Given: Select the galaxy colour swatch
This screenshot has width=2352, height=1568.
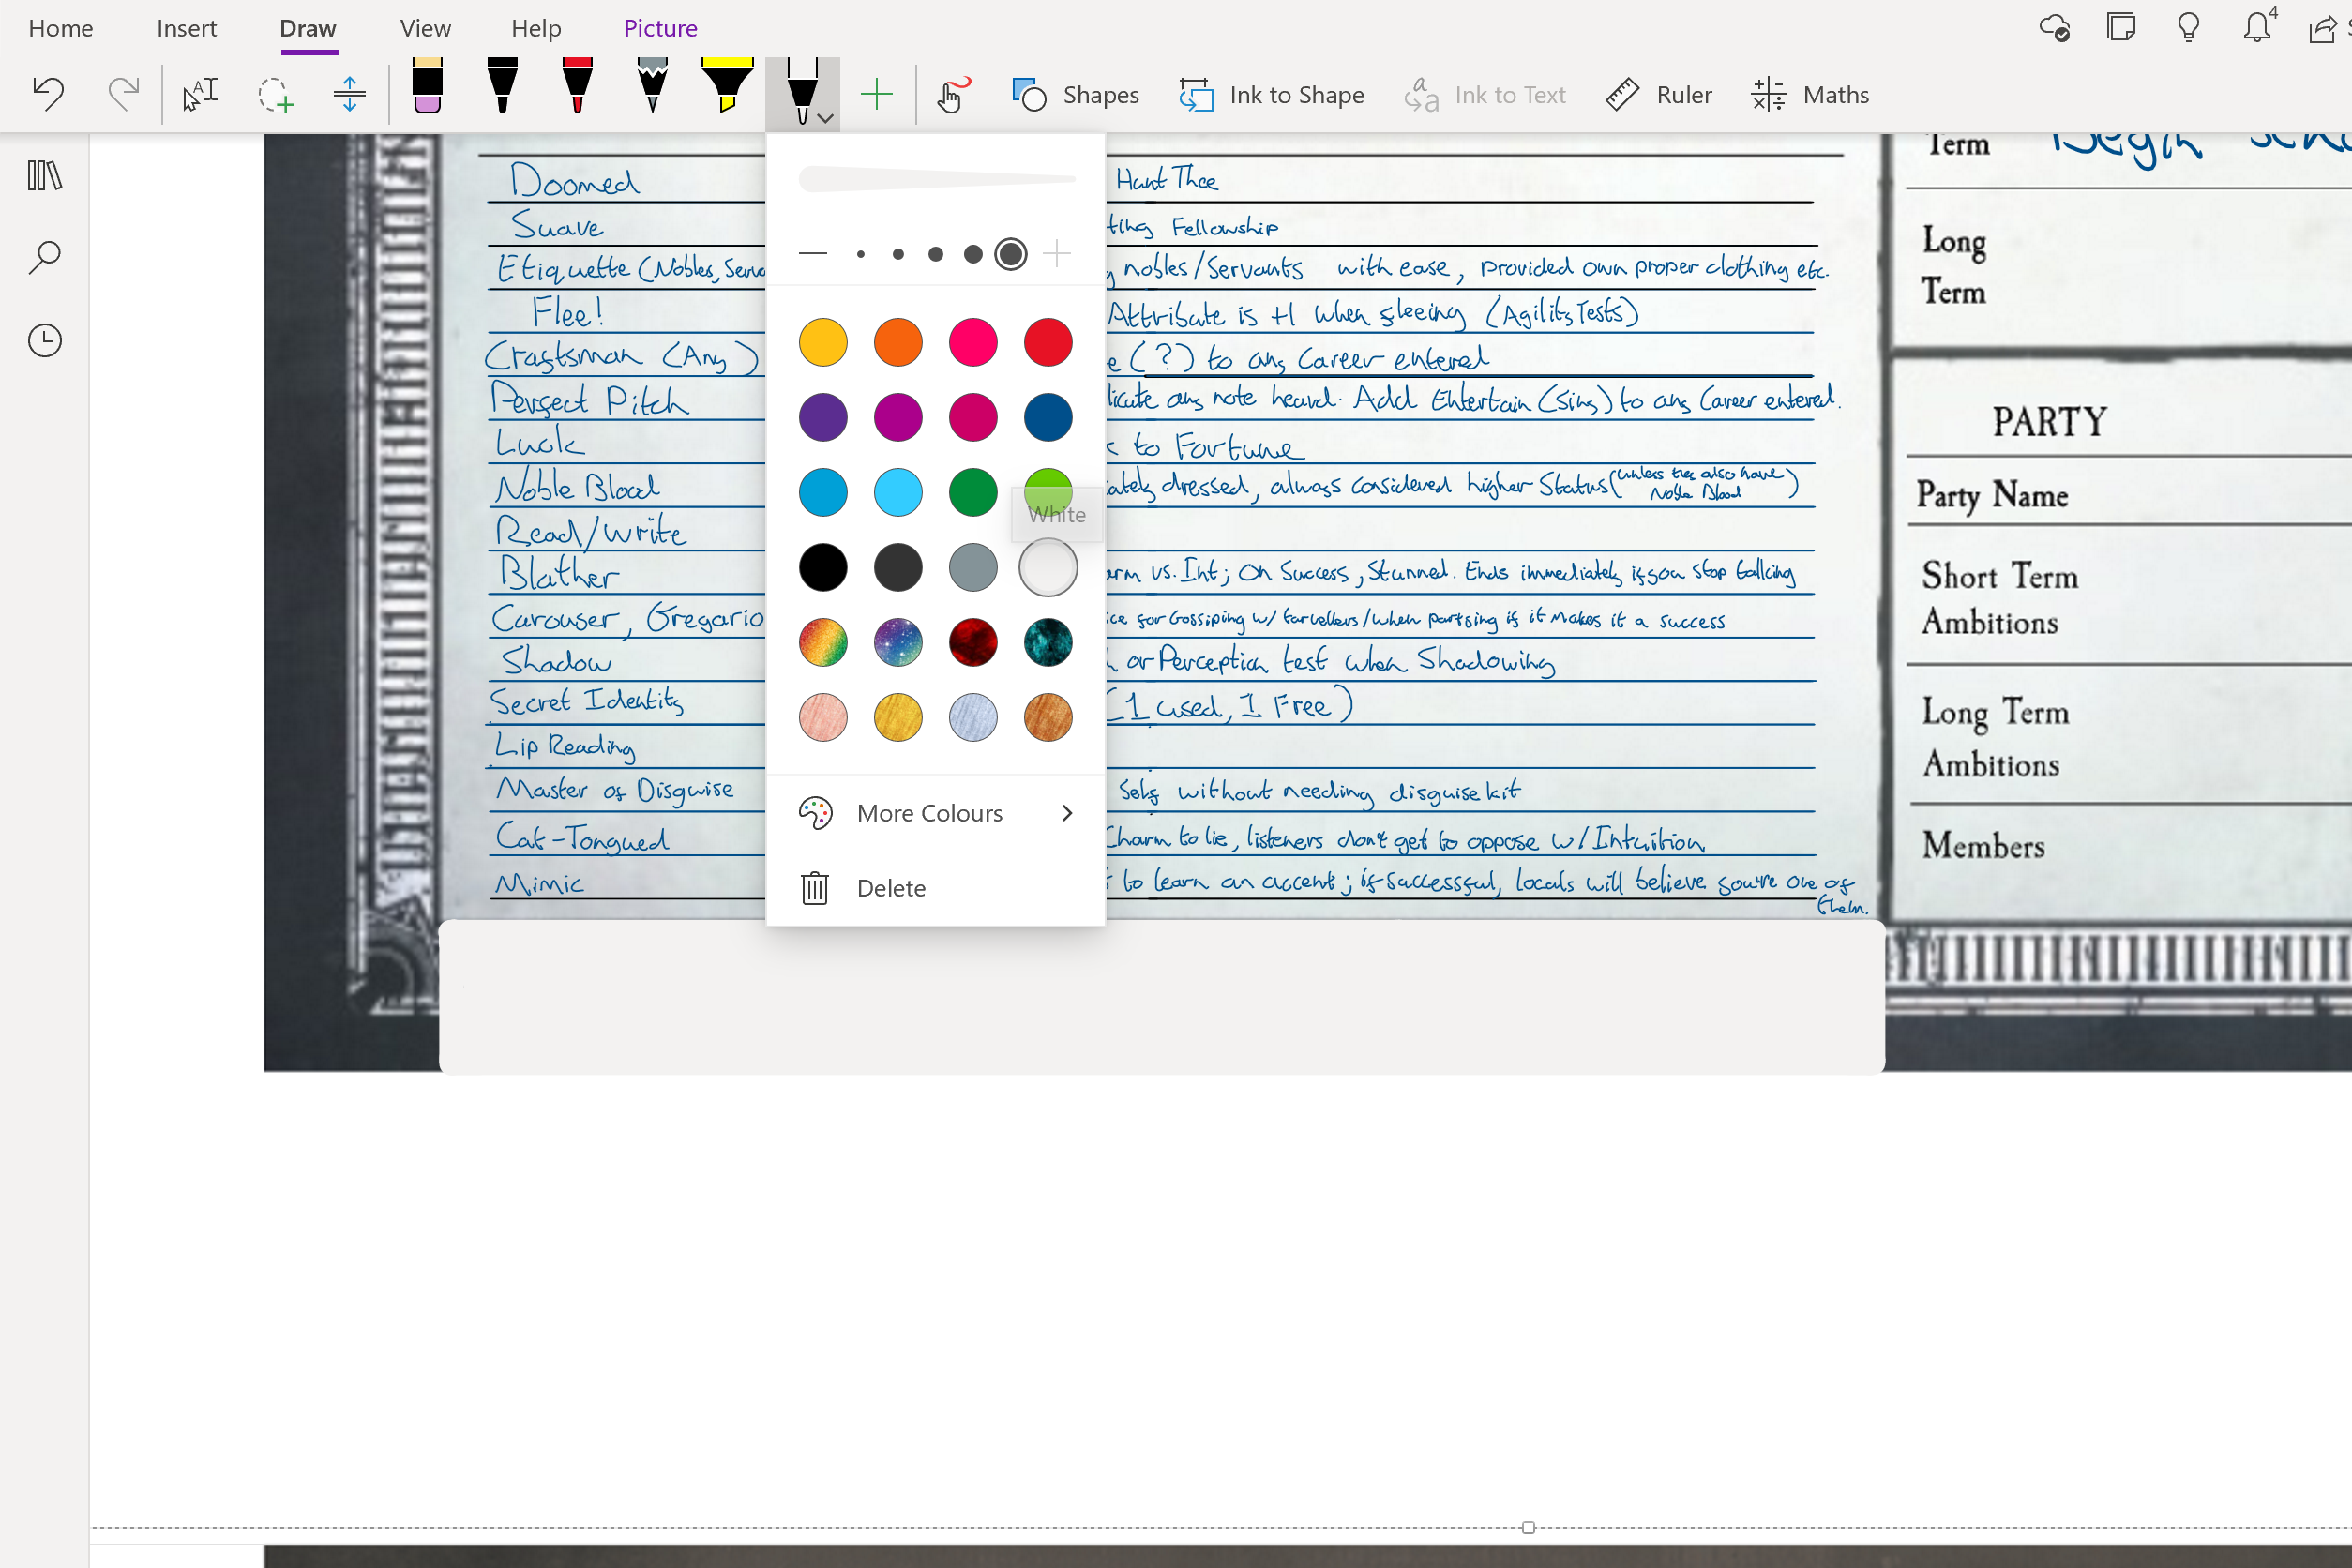Looking at the screenshot, I should pyautogui.click(x=897, y=642).
